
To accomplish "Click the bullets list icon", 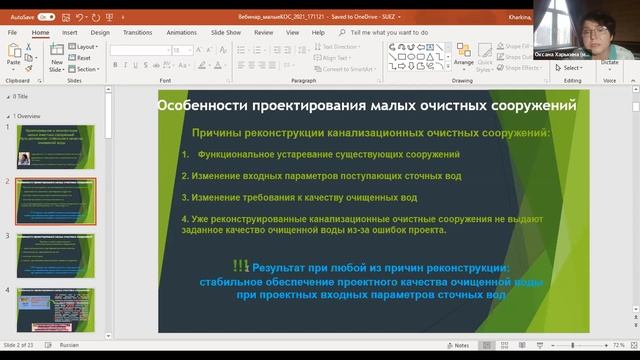I will tap(241, 50).
